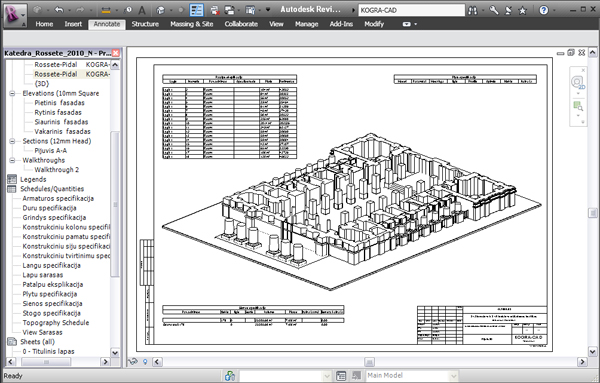Viewport: 600px width, 383px height.
Task: Click the Undo arrow in quick access toolbar
Action: [59, 10]
